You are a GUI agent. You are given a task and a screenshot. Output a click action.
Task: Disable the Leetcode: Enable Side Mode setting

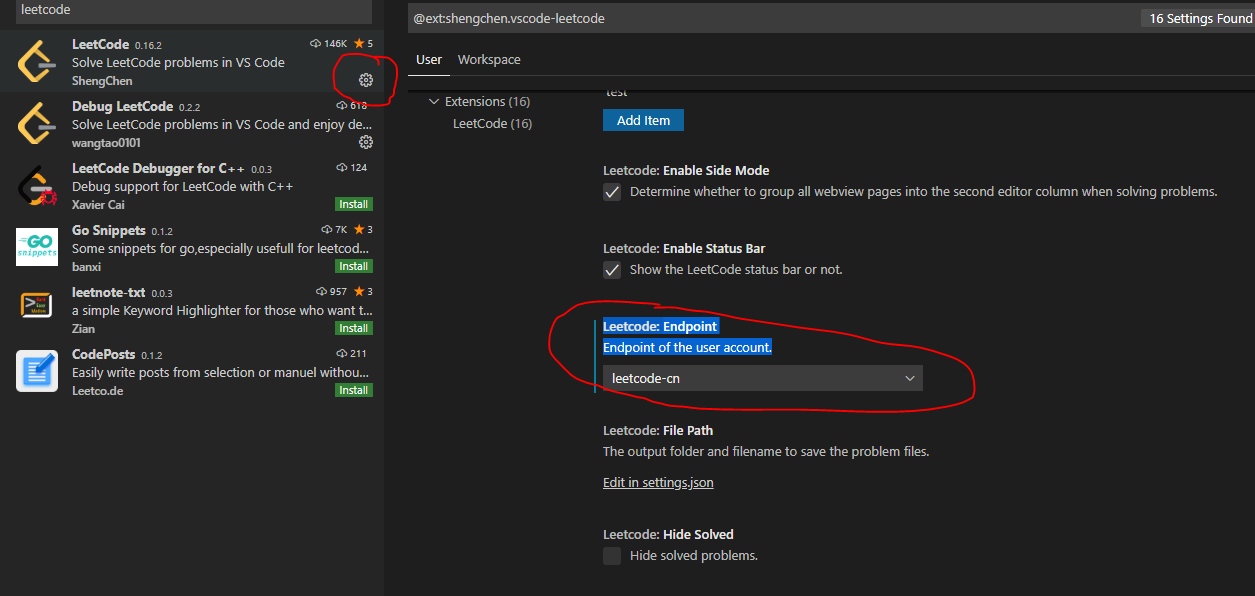click(x=611, y=192)
